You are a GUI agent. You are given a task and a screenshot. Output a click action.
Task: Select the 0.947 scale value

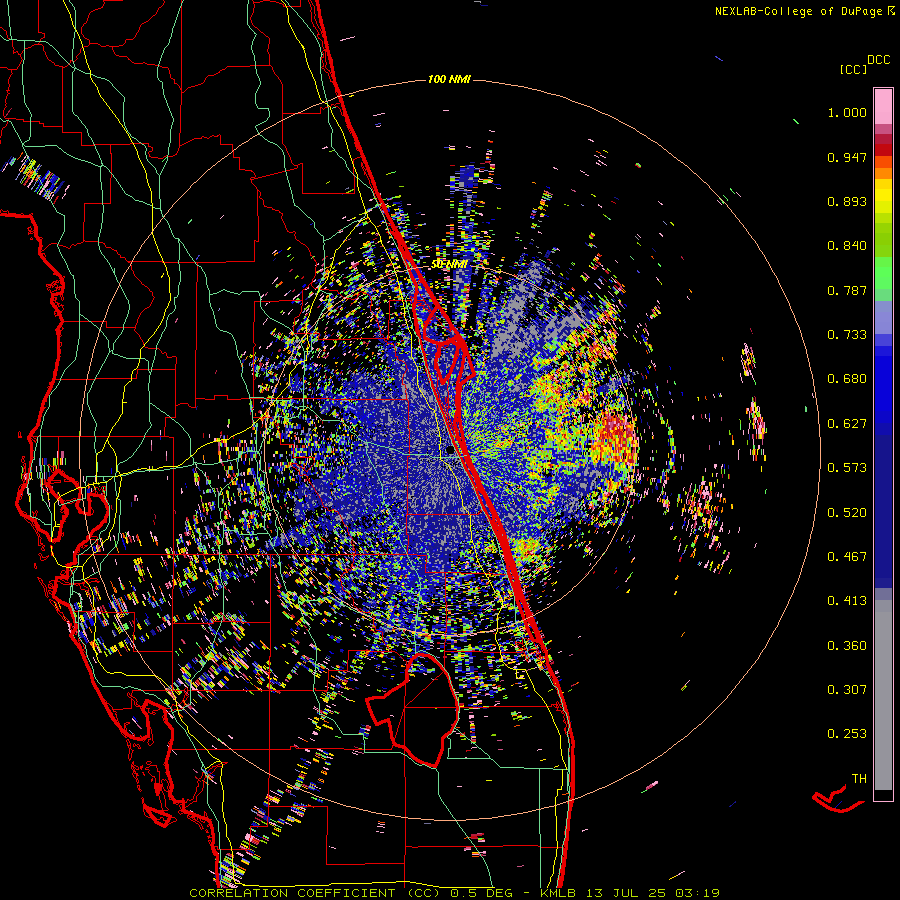pos(847,157)
